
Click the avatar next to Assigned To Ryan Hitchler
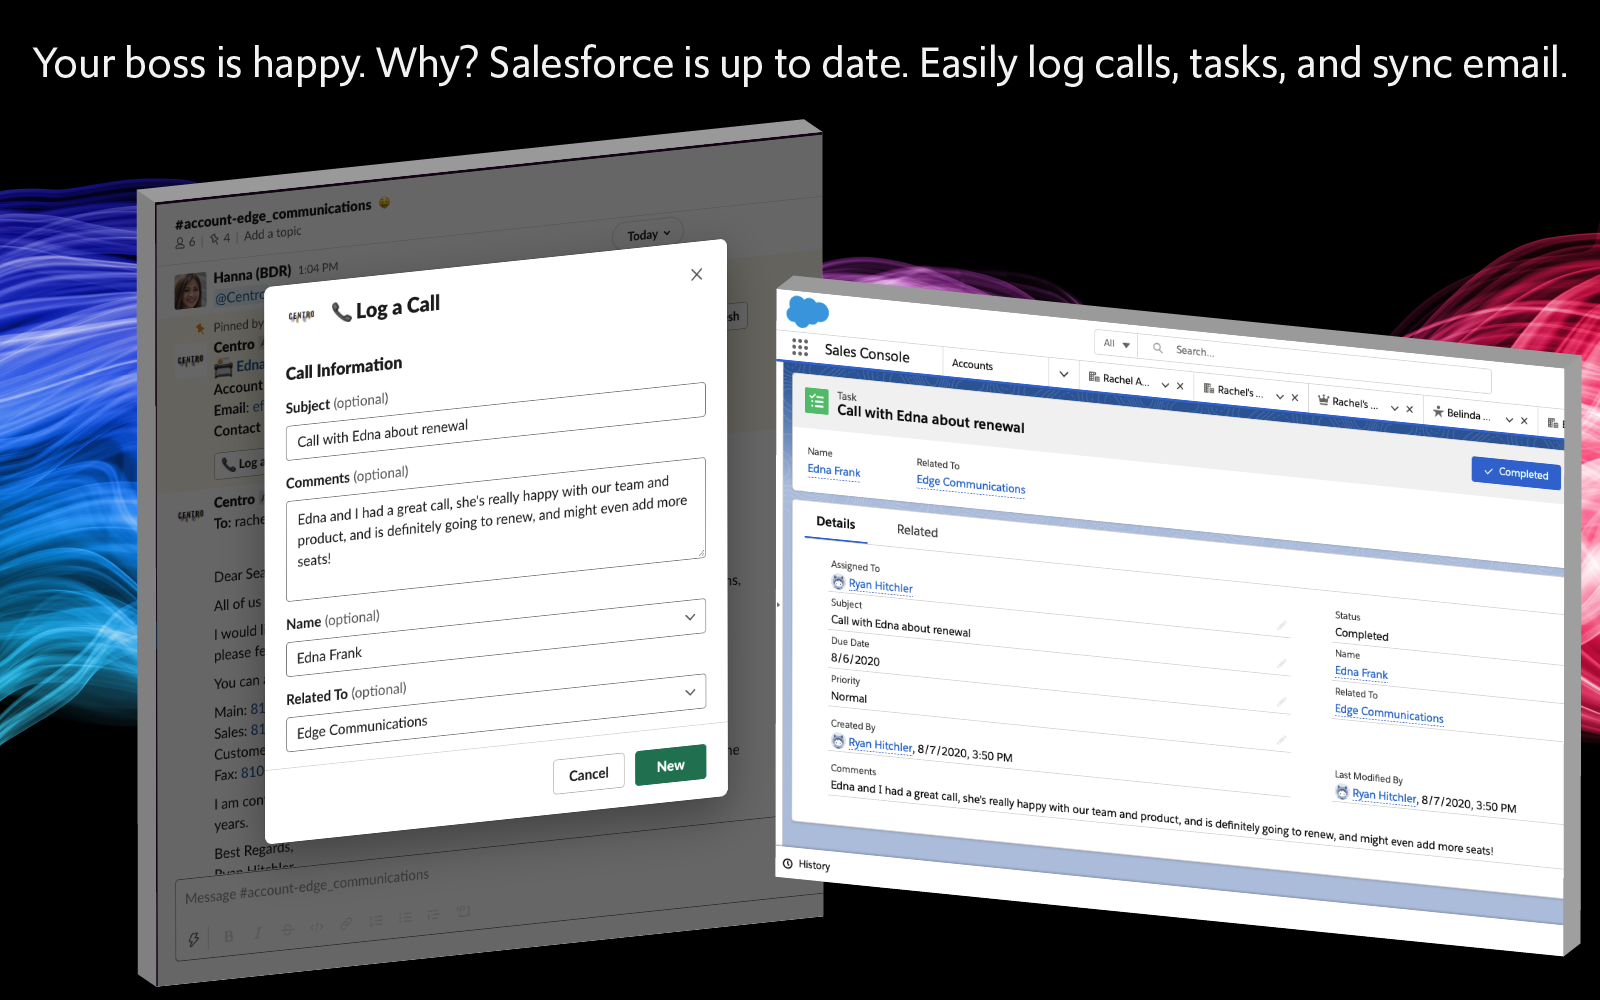(838, 582)
